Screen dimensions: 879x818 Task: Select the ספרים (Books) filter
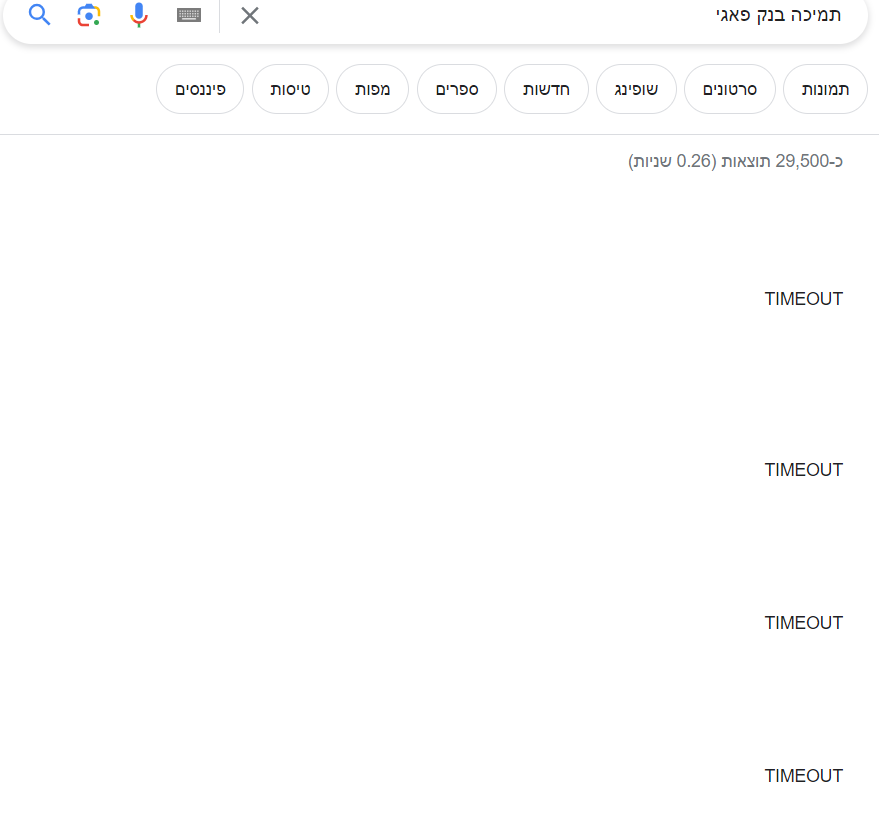[x=457, y=89]
